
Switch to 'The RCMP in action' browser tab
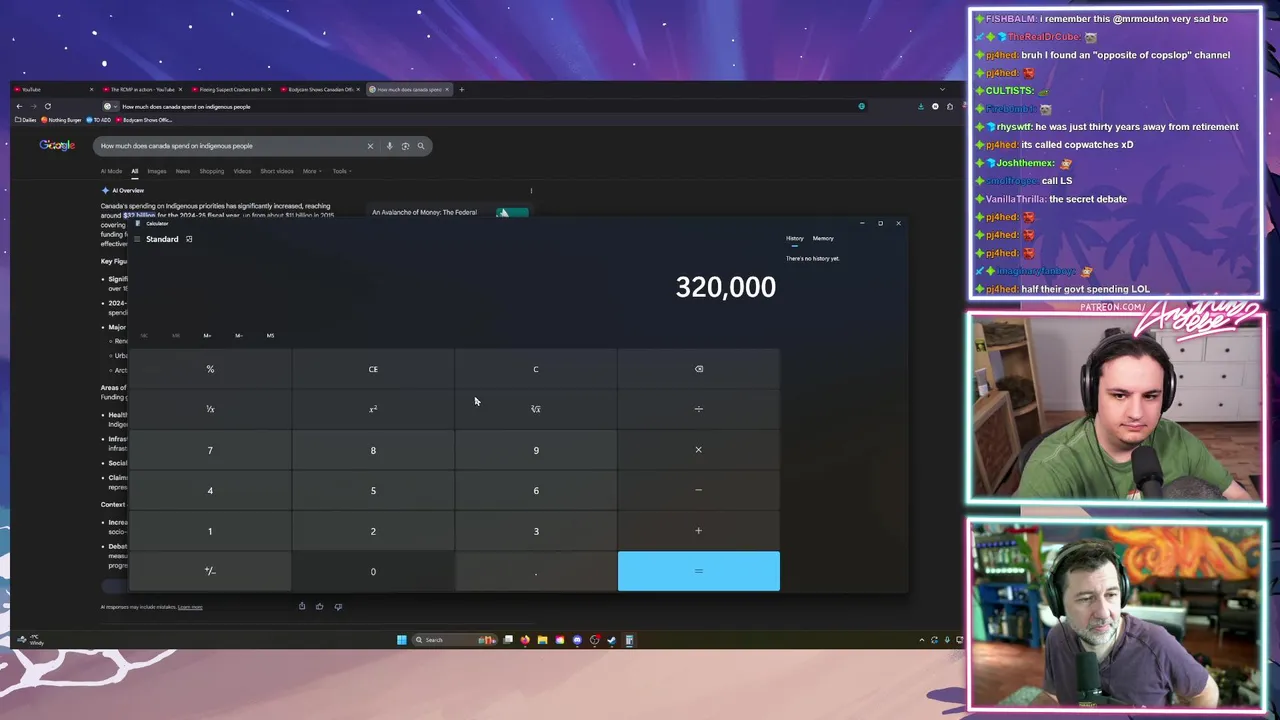pos(143,90)
